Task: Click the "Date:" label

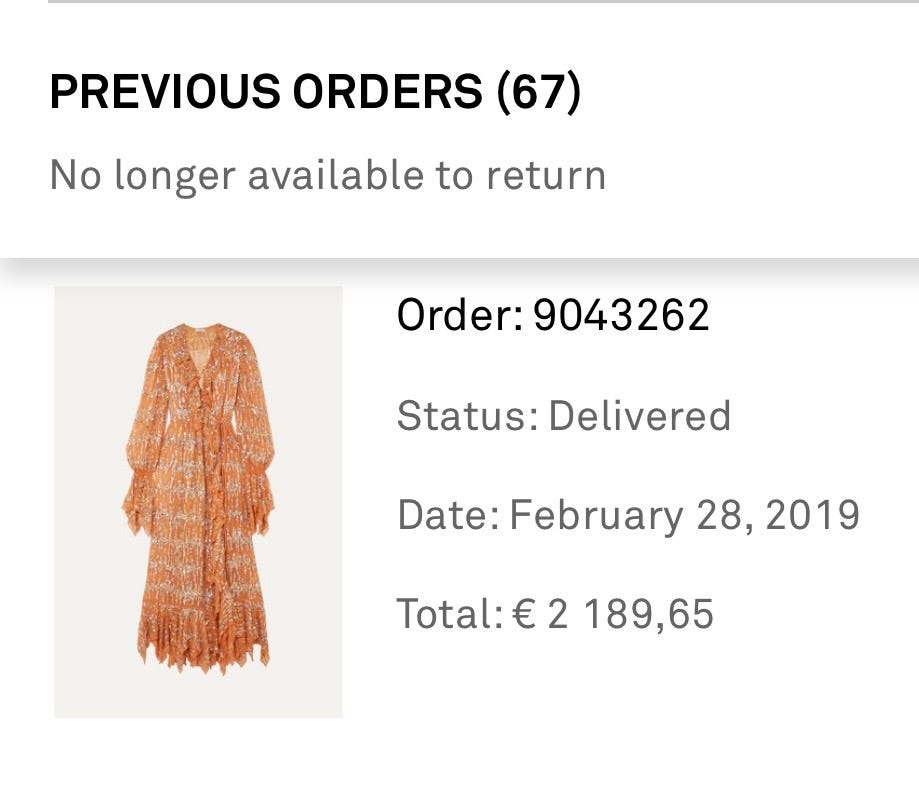Action: point(448,516)
